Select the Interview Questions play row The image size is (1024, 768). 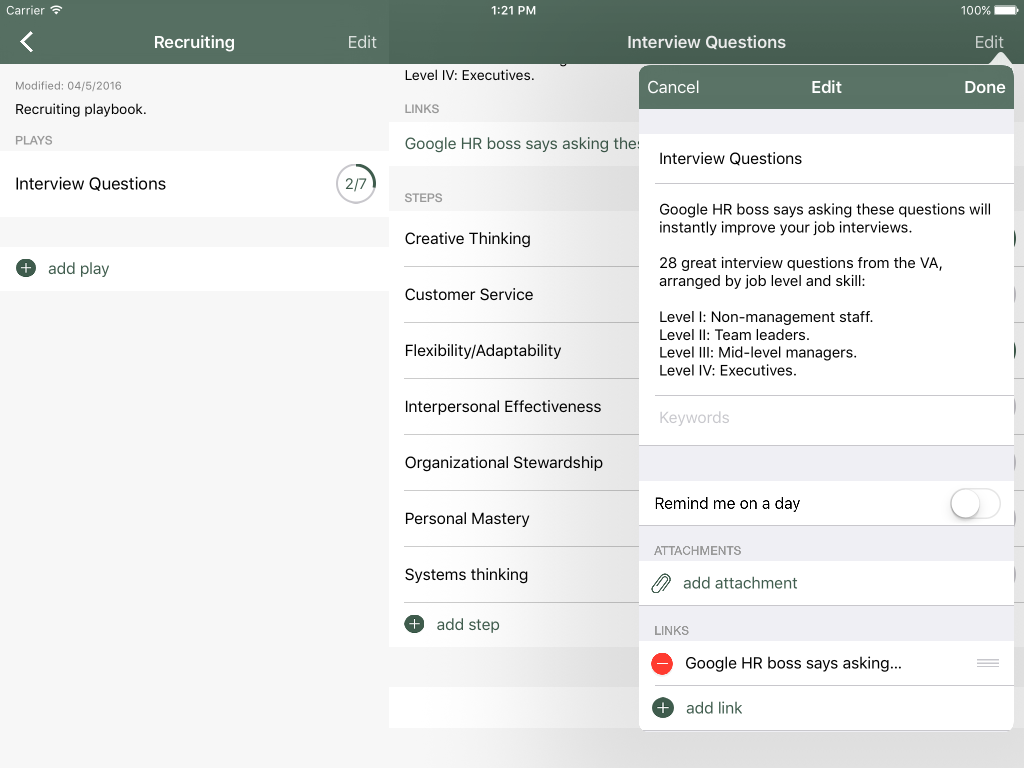click(x=195, y=184)
